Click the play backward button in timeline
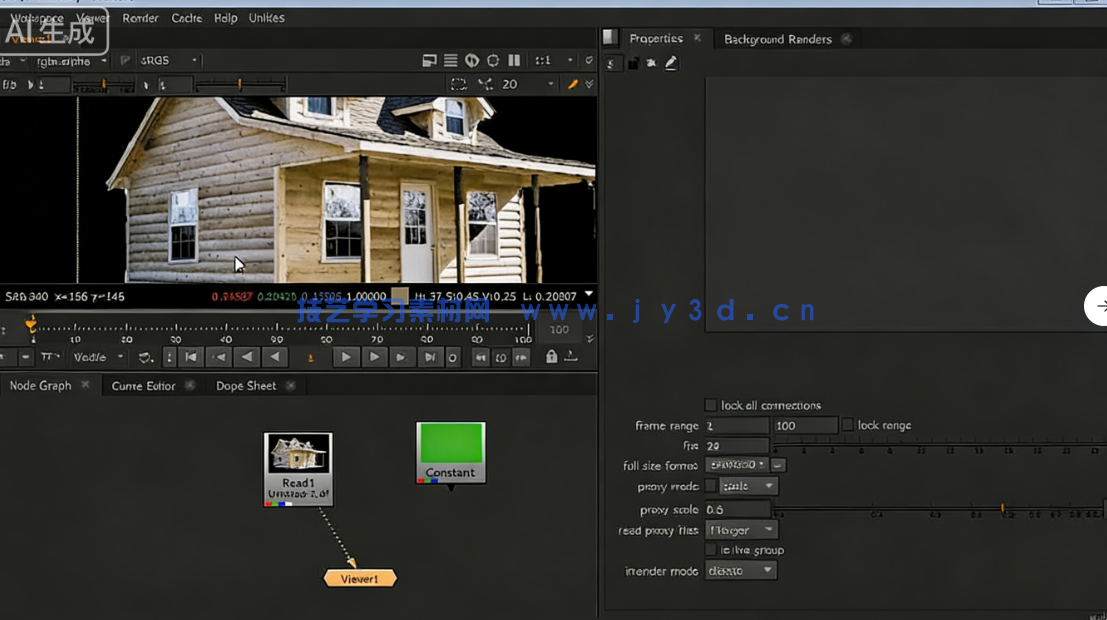 [x=274, y=357]
